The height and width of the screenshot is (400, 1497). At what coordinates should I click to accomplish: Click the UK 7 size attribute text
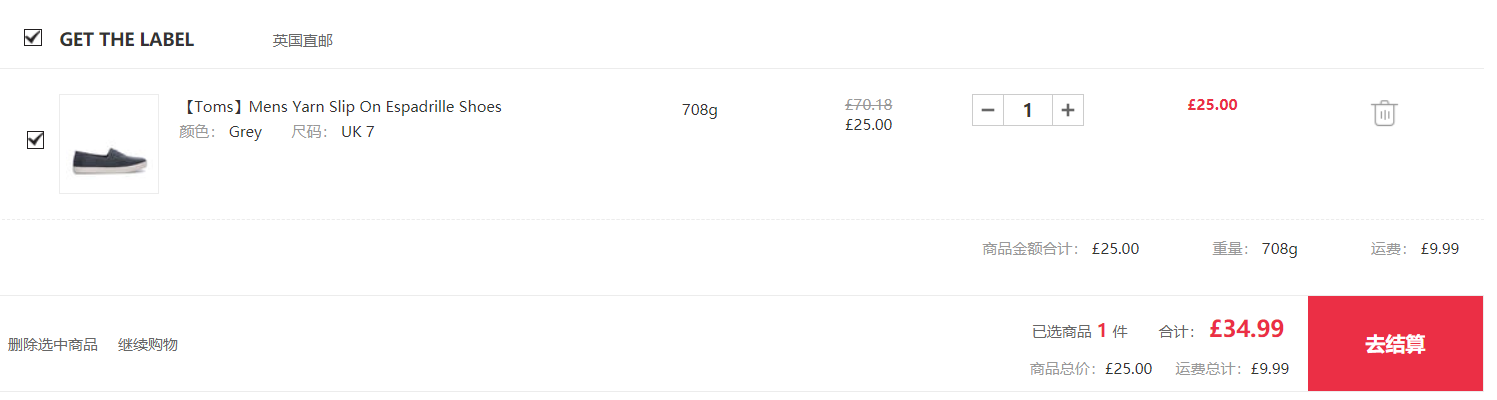pyautogui.click(x=358, y=132)
